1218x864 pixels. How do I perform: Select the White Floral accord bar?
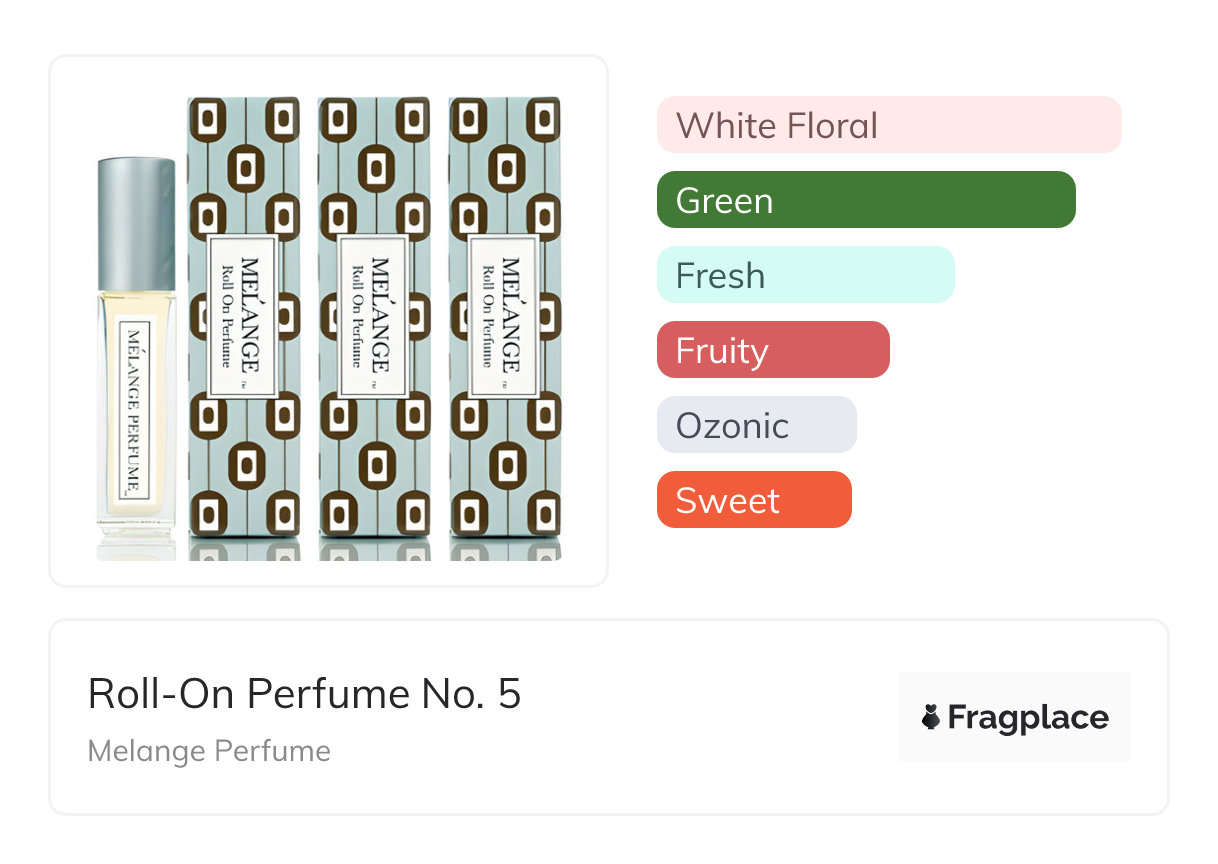point(888,125)
